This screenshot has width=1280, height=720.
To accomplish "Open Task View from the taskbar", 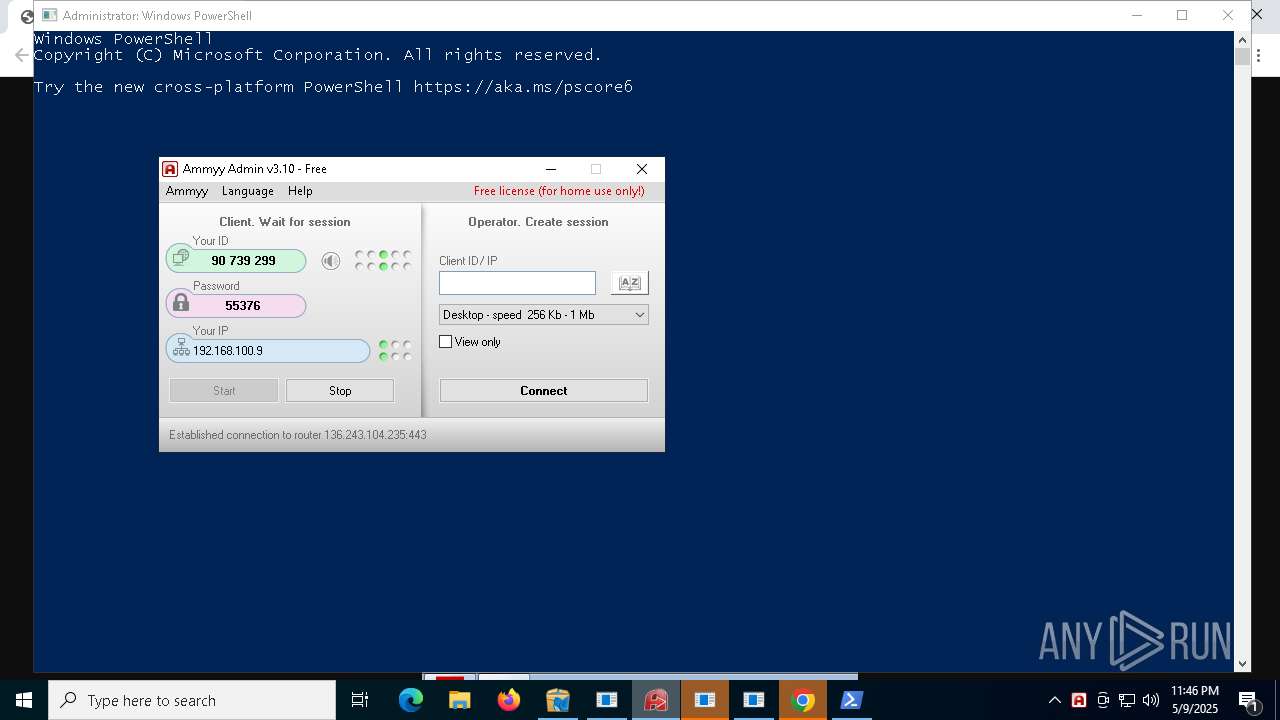I will coord(360,700).
